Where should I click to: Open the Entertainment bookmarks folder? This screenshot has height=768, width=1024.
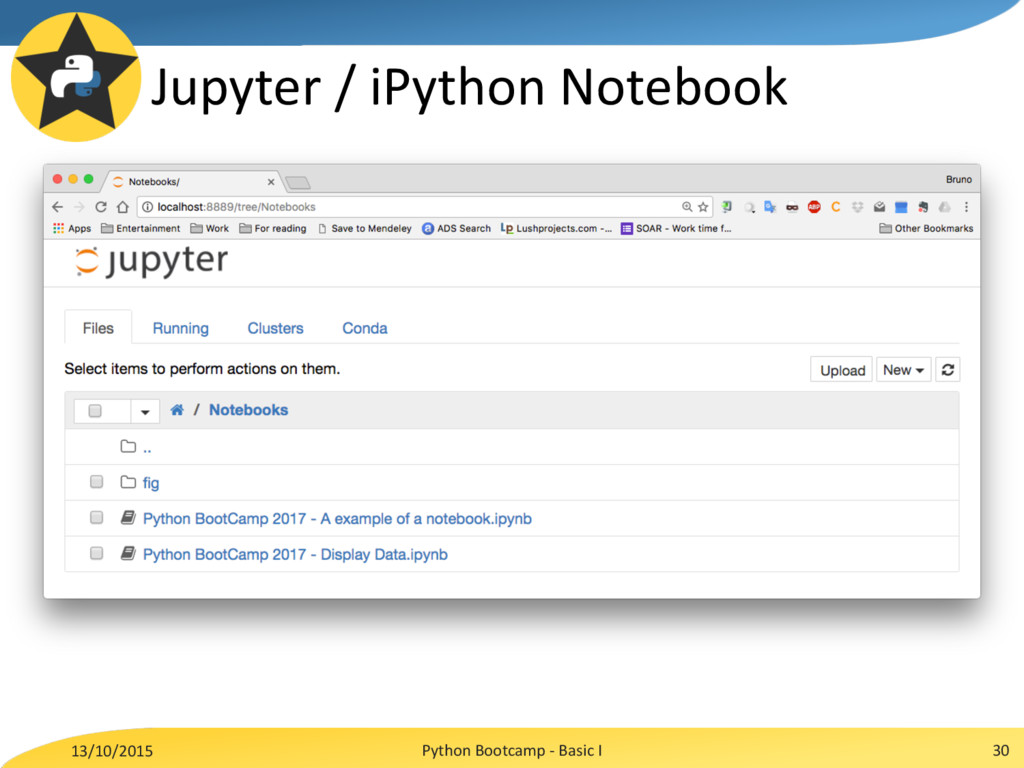(140, 228)
